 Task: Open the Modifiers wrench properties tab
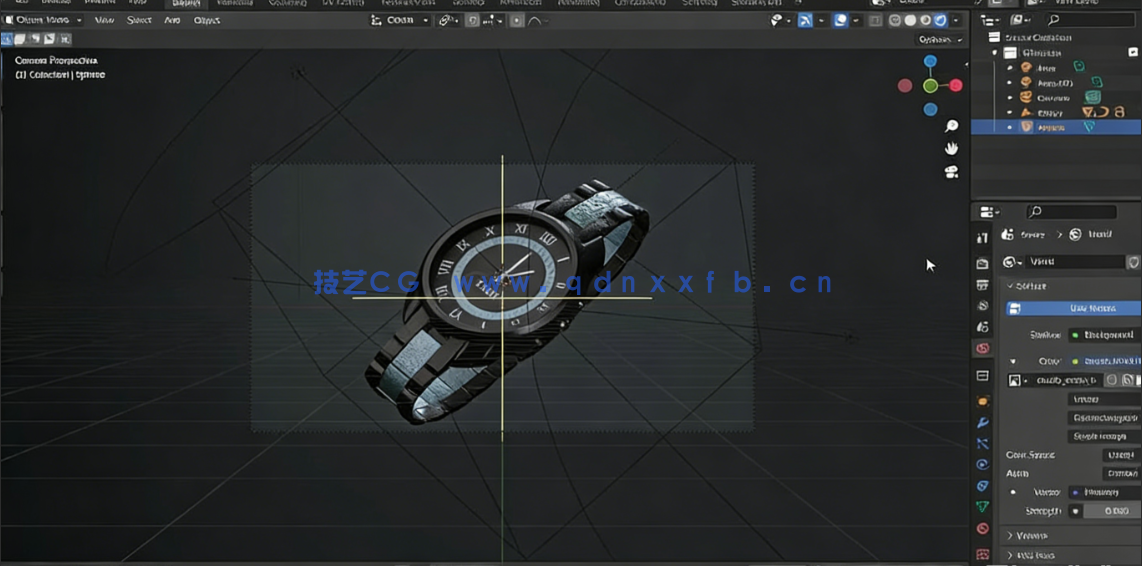[x=982, y=422]
